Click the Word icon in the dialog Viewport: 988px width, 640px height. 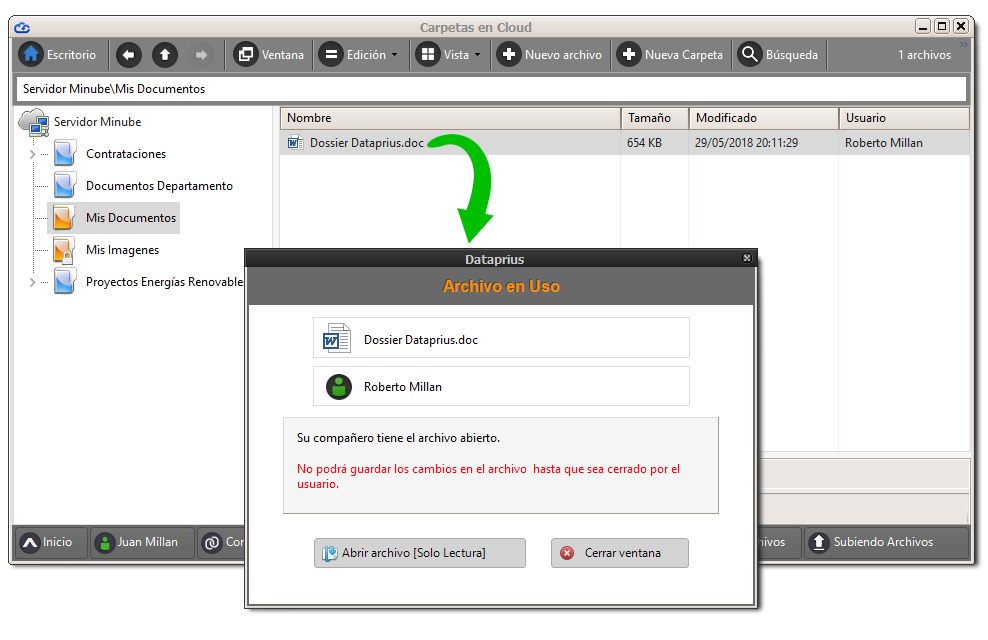pos(337,338)
